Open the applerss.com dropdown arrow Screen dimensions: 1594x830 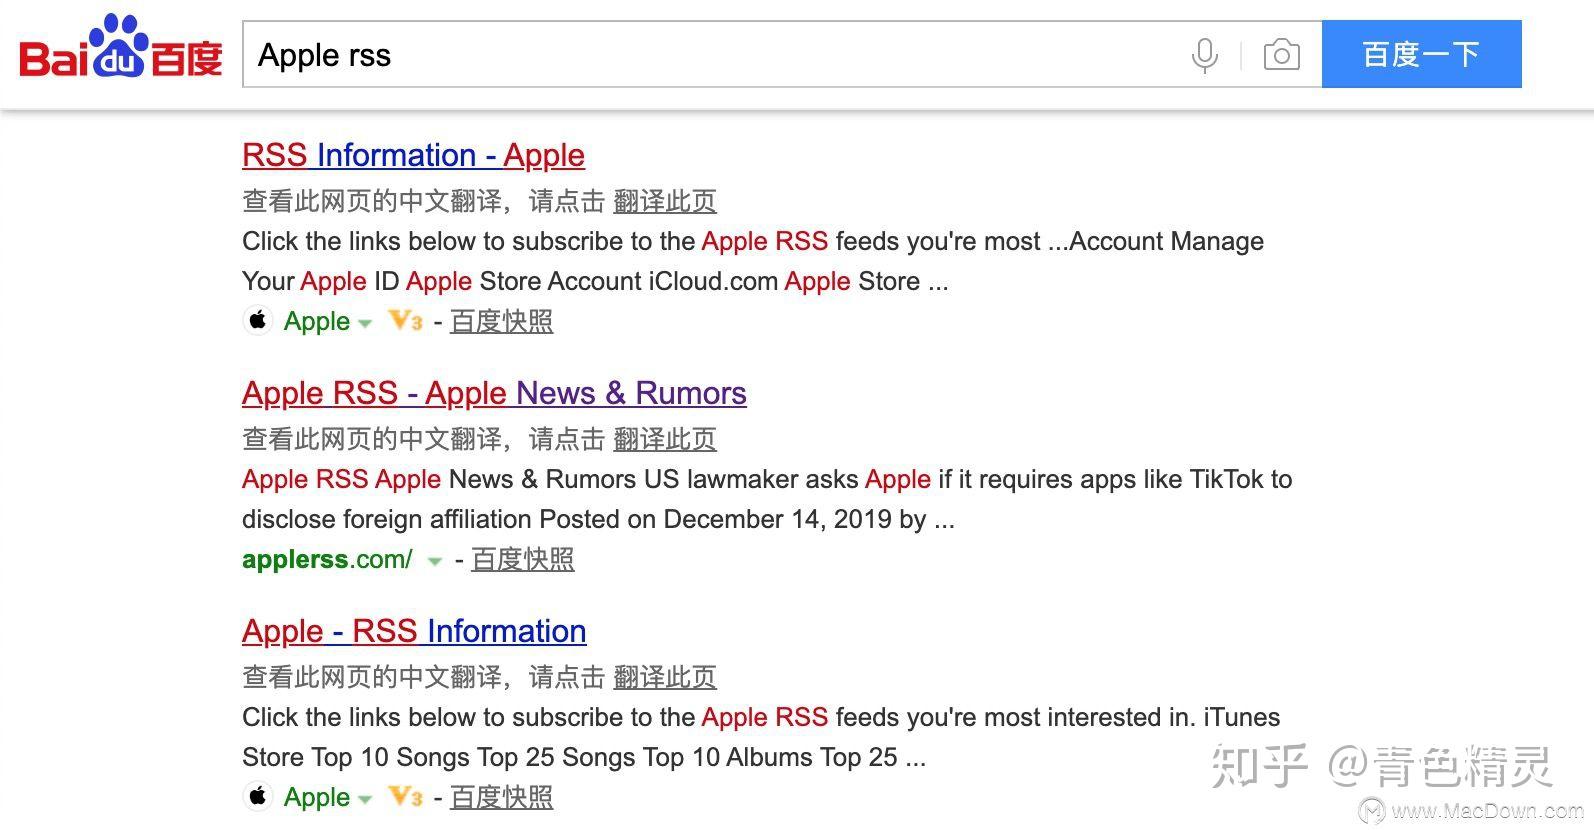(434, 562)
